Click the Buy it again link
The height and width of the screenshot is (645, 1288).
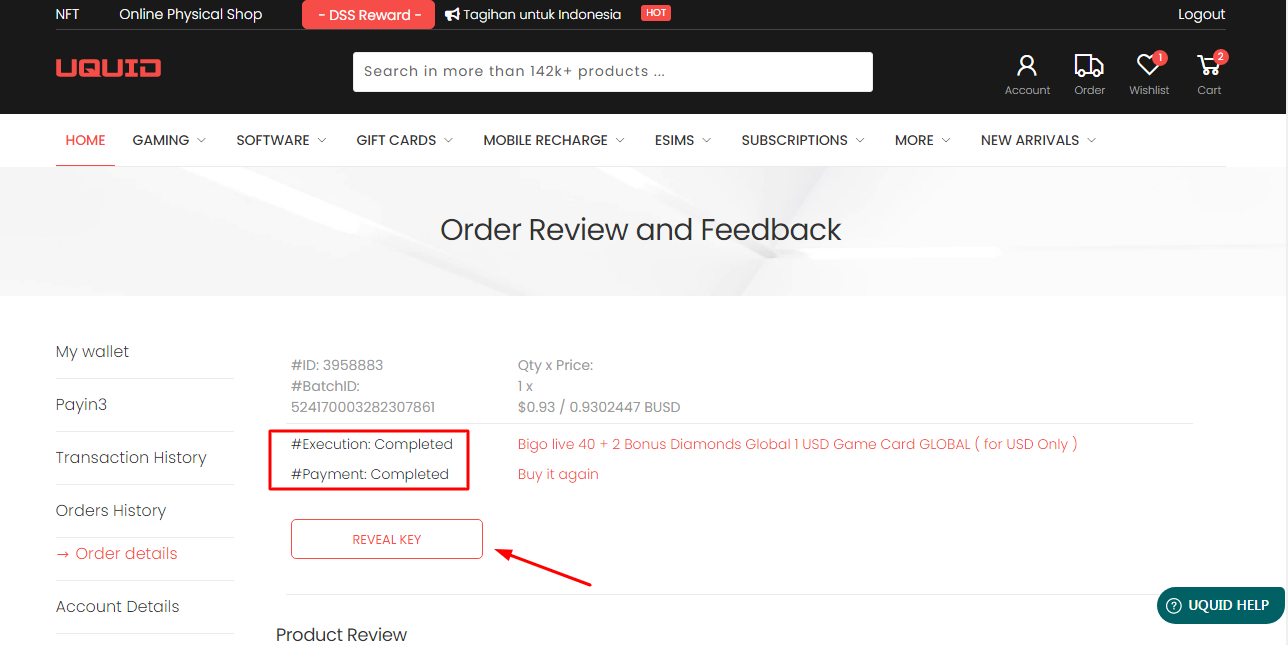pos(558,474)
